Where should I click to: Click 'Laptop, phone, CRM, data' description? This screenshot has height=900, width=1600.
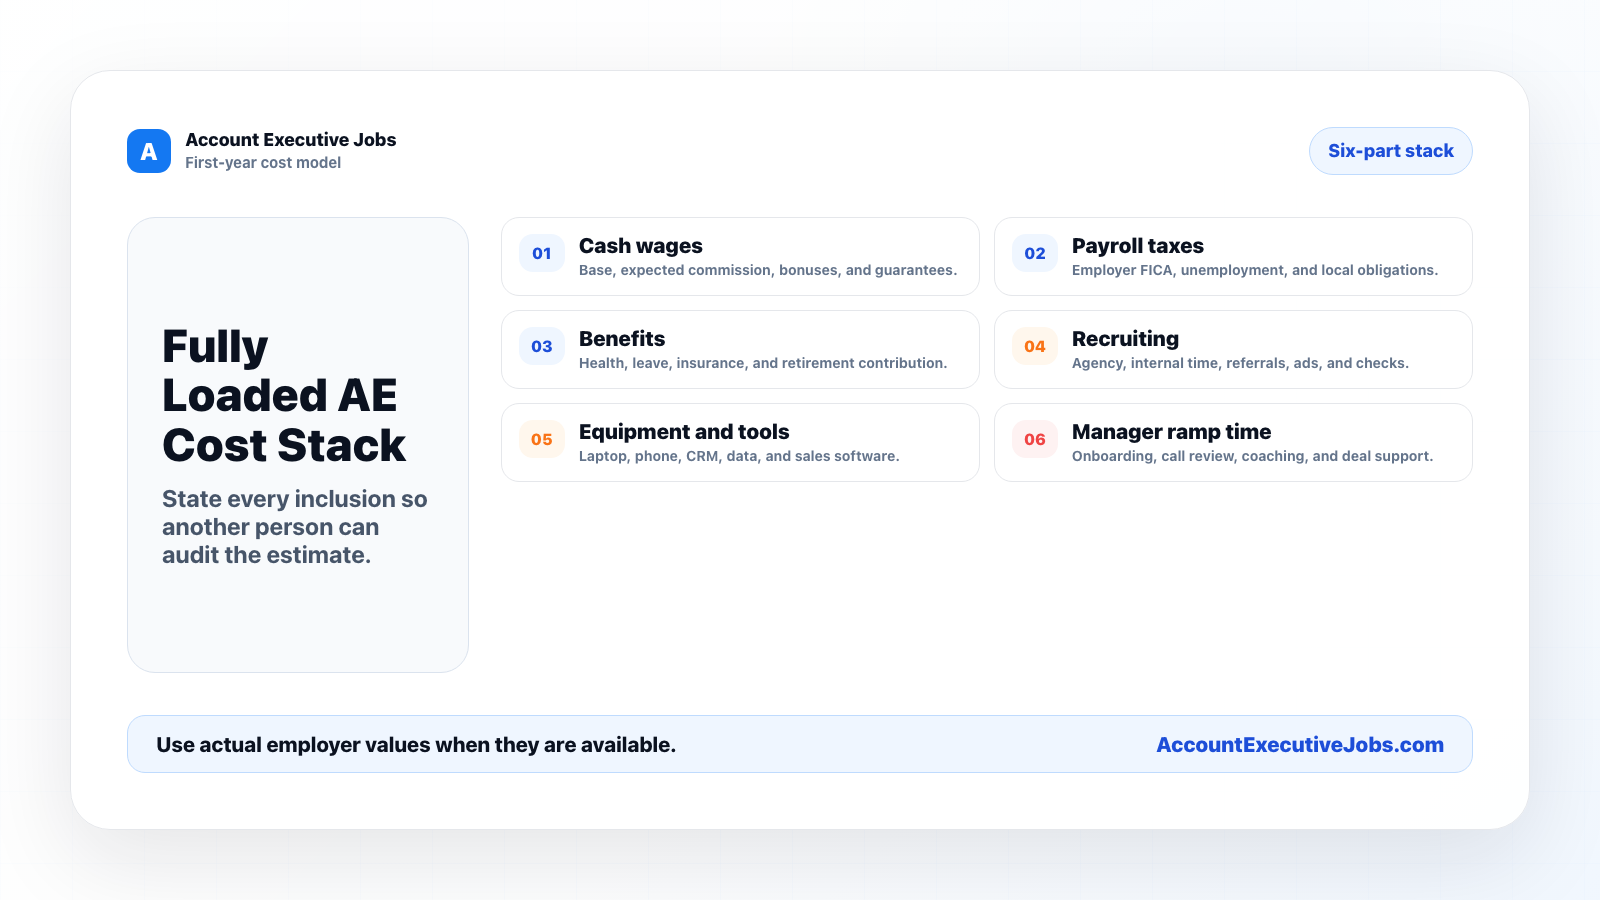739,456
